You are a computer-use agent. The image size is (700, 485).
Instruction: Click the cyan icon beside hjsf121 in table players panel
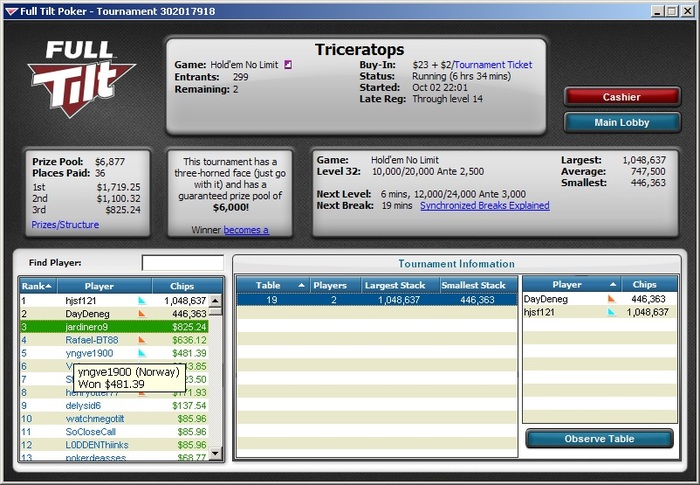[x=612, y=312]
